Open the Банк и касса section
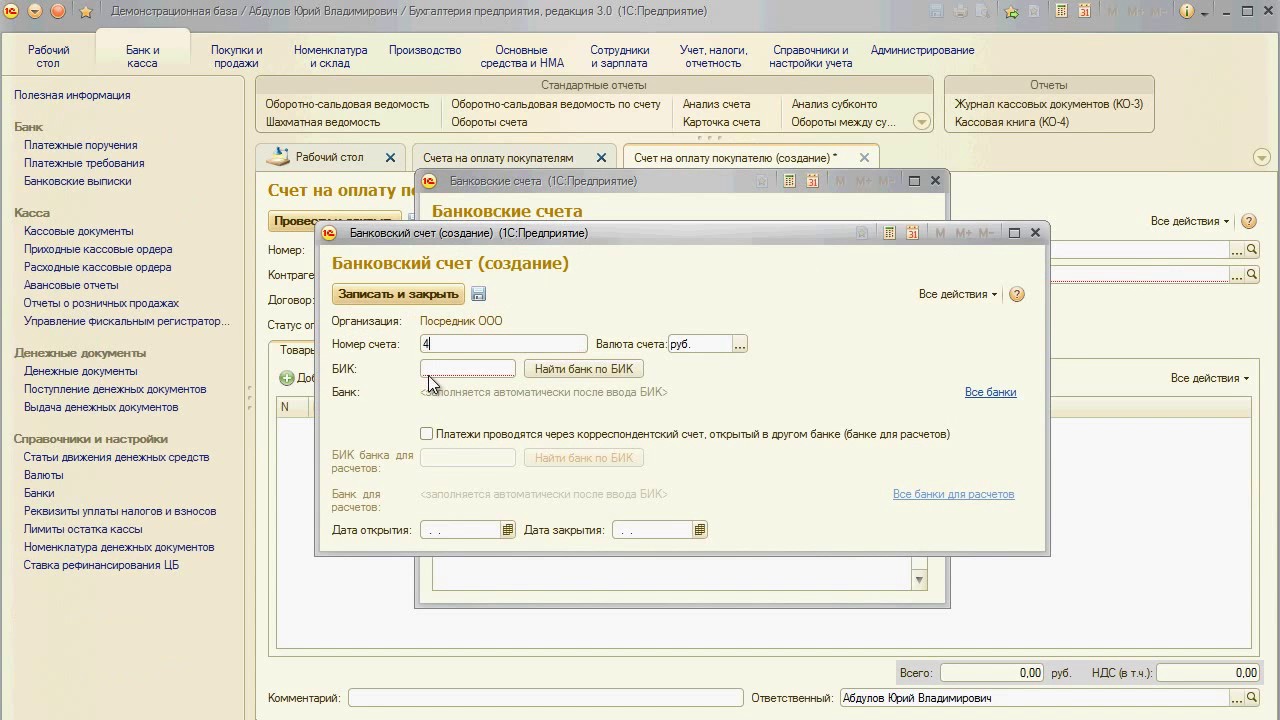The width and height of the screenshot is (1280, 720). pos(143,56)
